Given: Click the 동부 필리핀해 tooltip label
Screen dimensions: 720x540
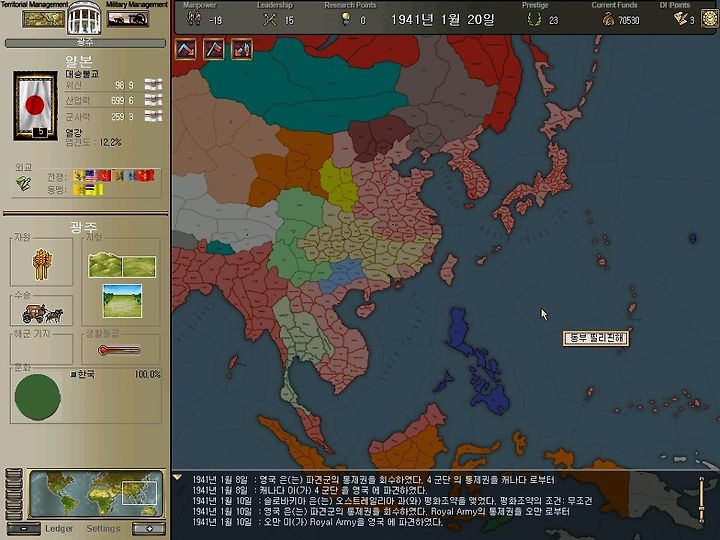Looking at the screenshot, I should pyautogui.click(x=596, y=338).
